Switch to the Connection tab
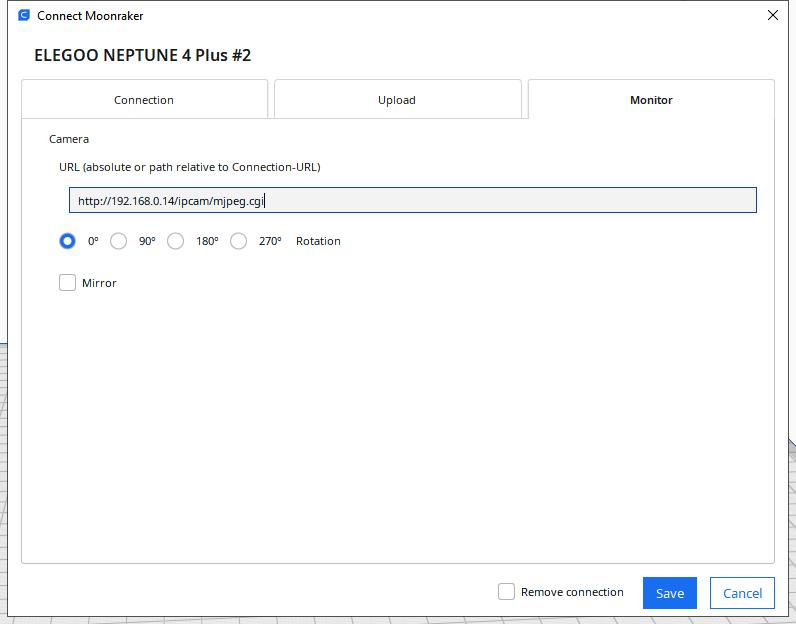 pyautogui.click(x=144, y=100)
